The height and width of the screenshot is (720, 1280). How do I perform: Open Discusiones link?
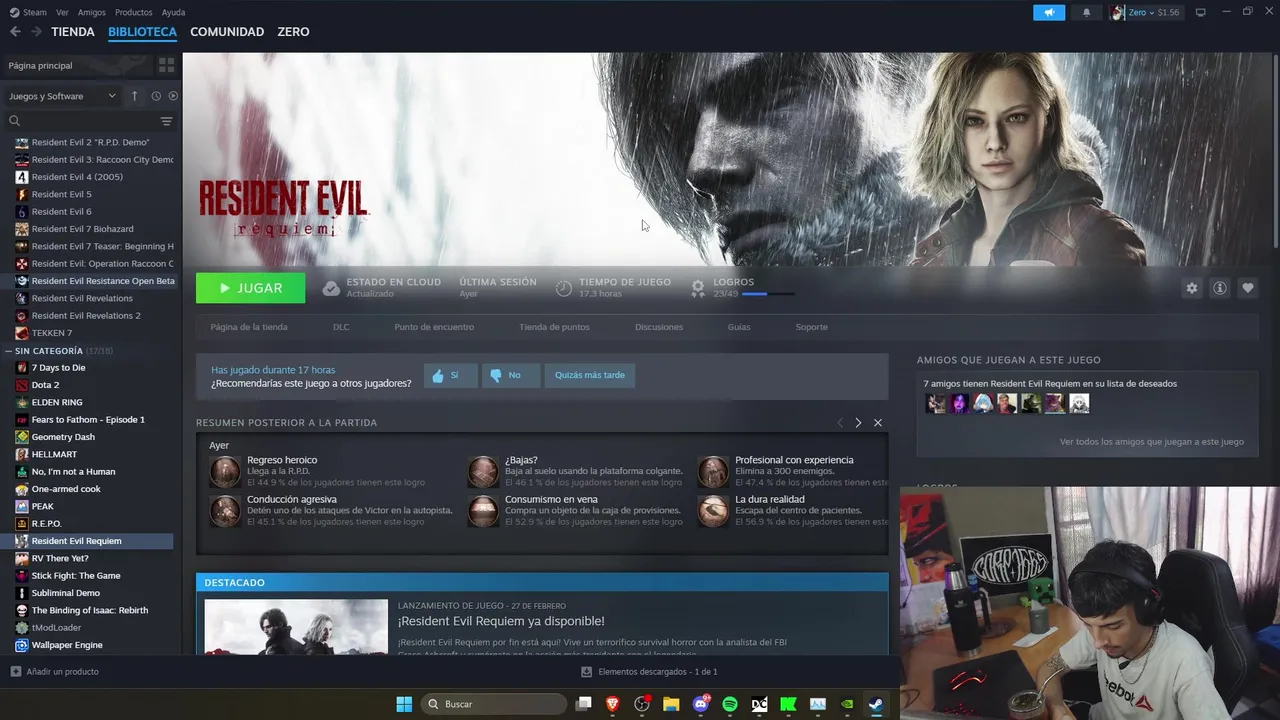[x=659, y=327]
